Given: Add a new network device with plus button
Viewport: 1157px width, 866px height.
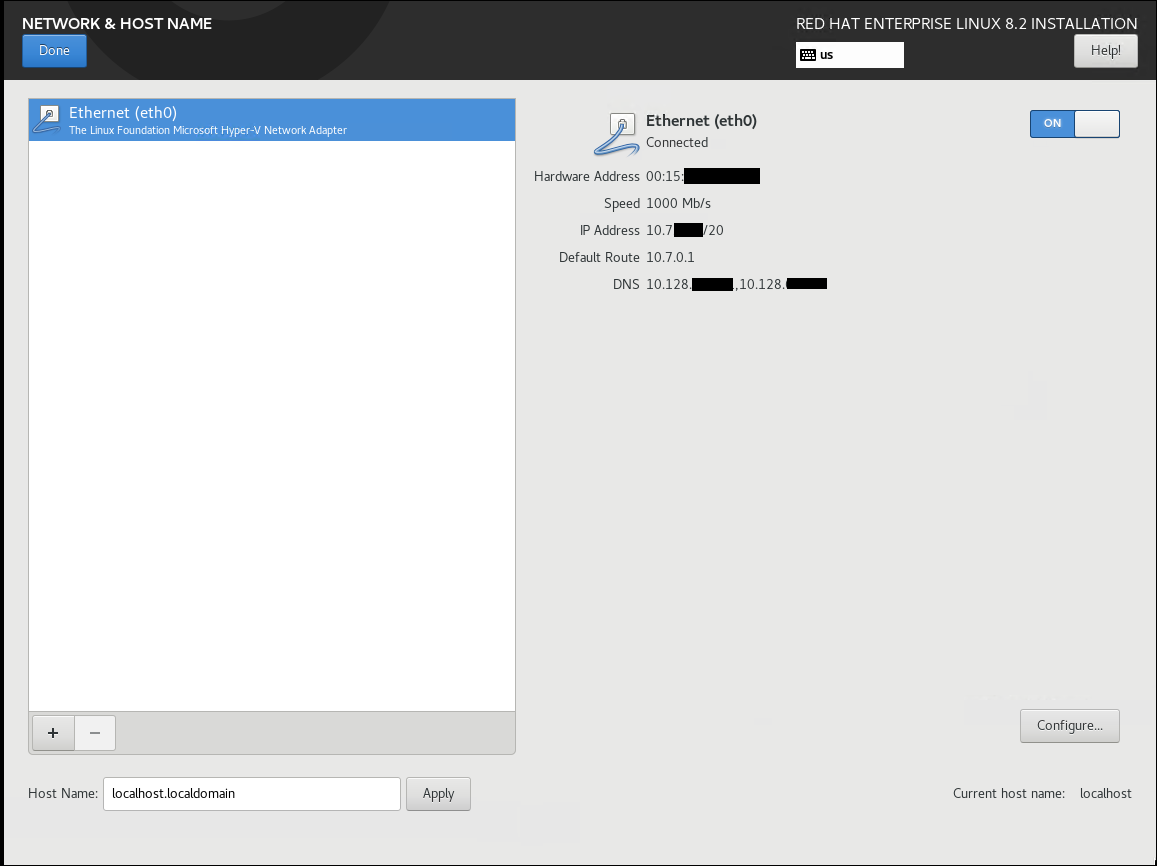Looking at the screenshot, I should point(53,733).
